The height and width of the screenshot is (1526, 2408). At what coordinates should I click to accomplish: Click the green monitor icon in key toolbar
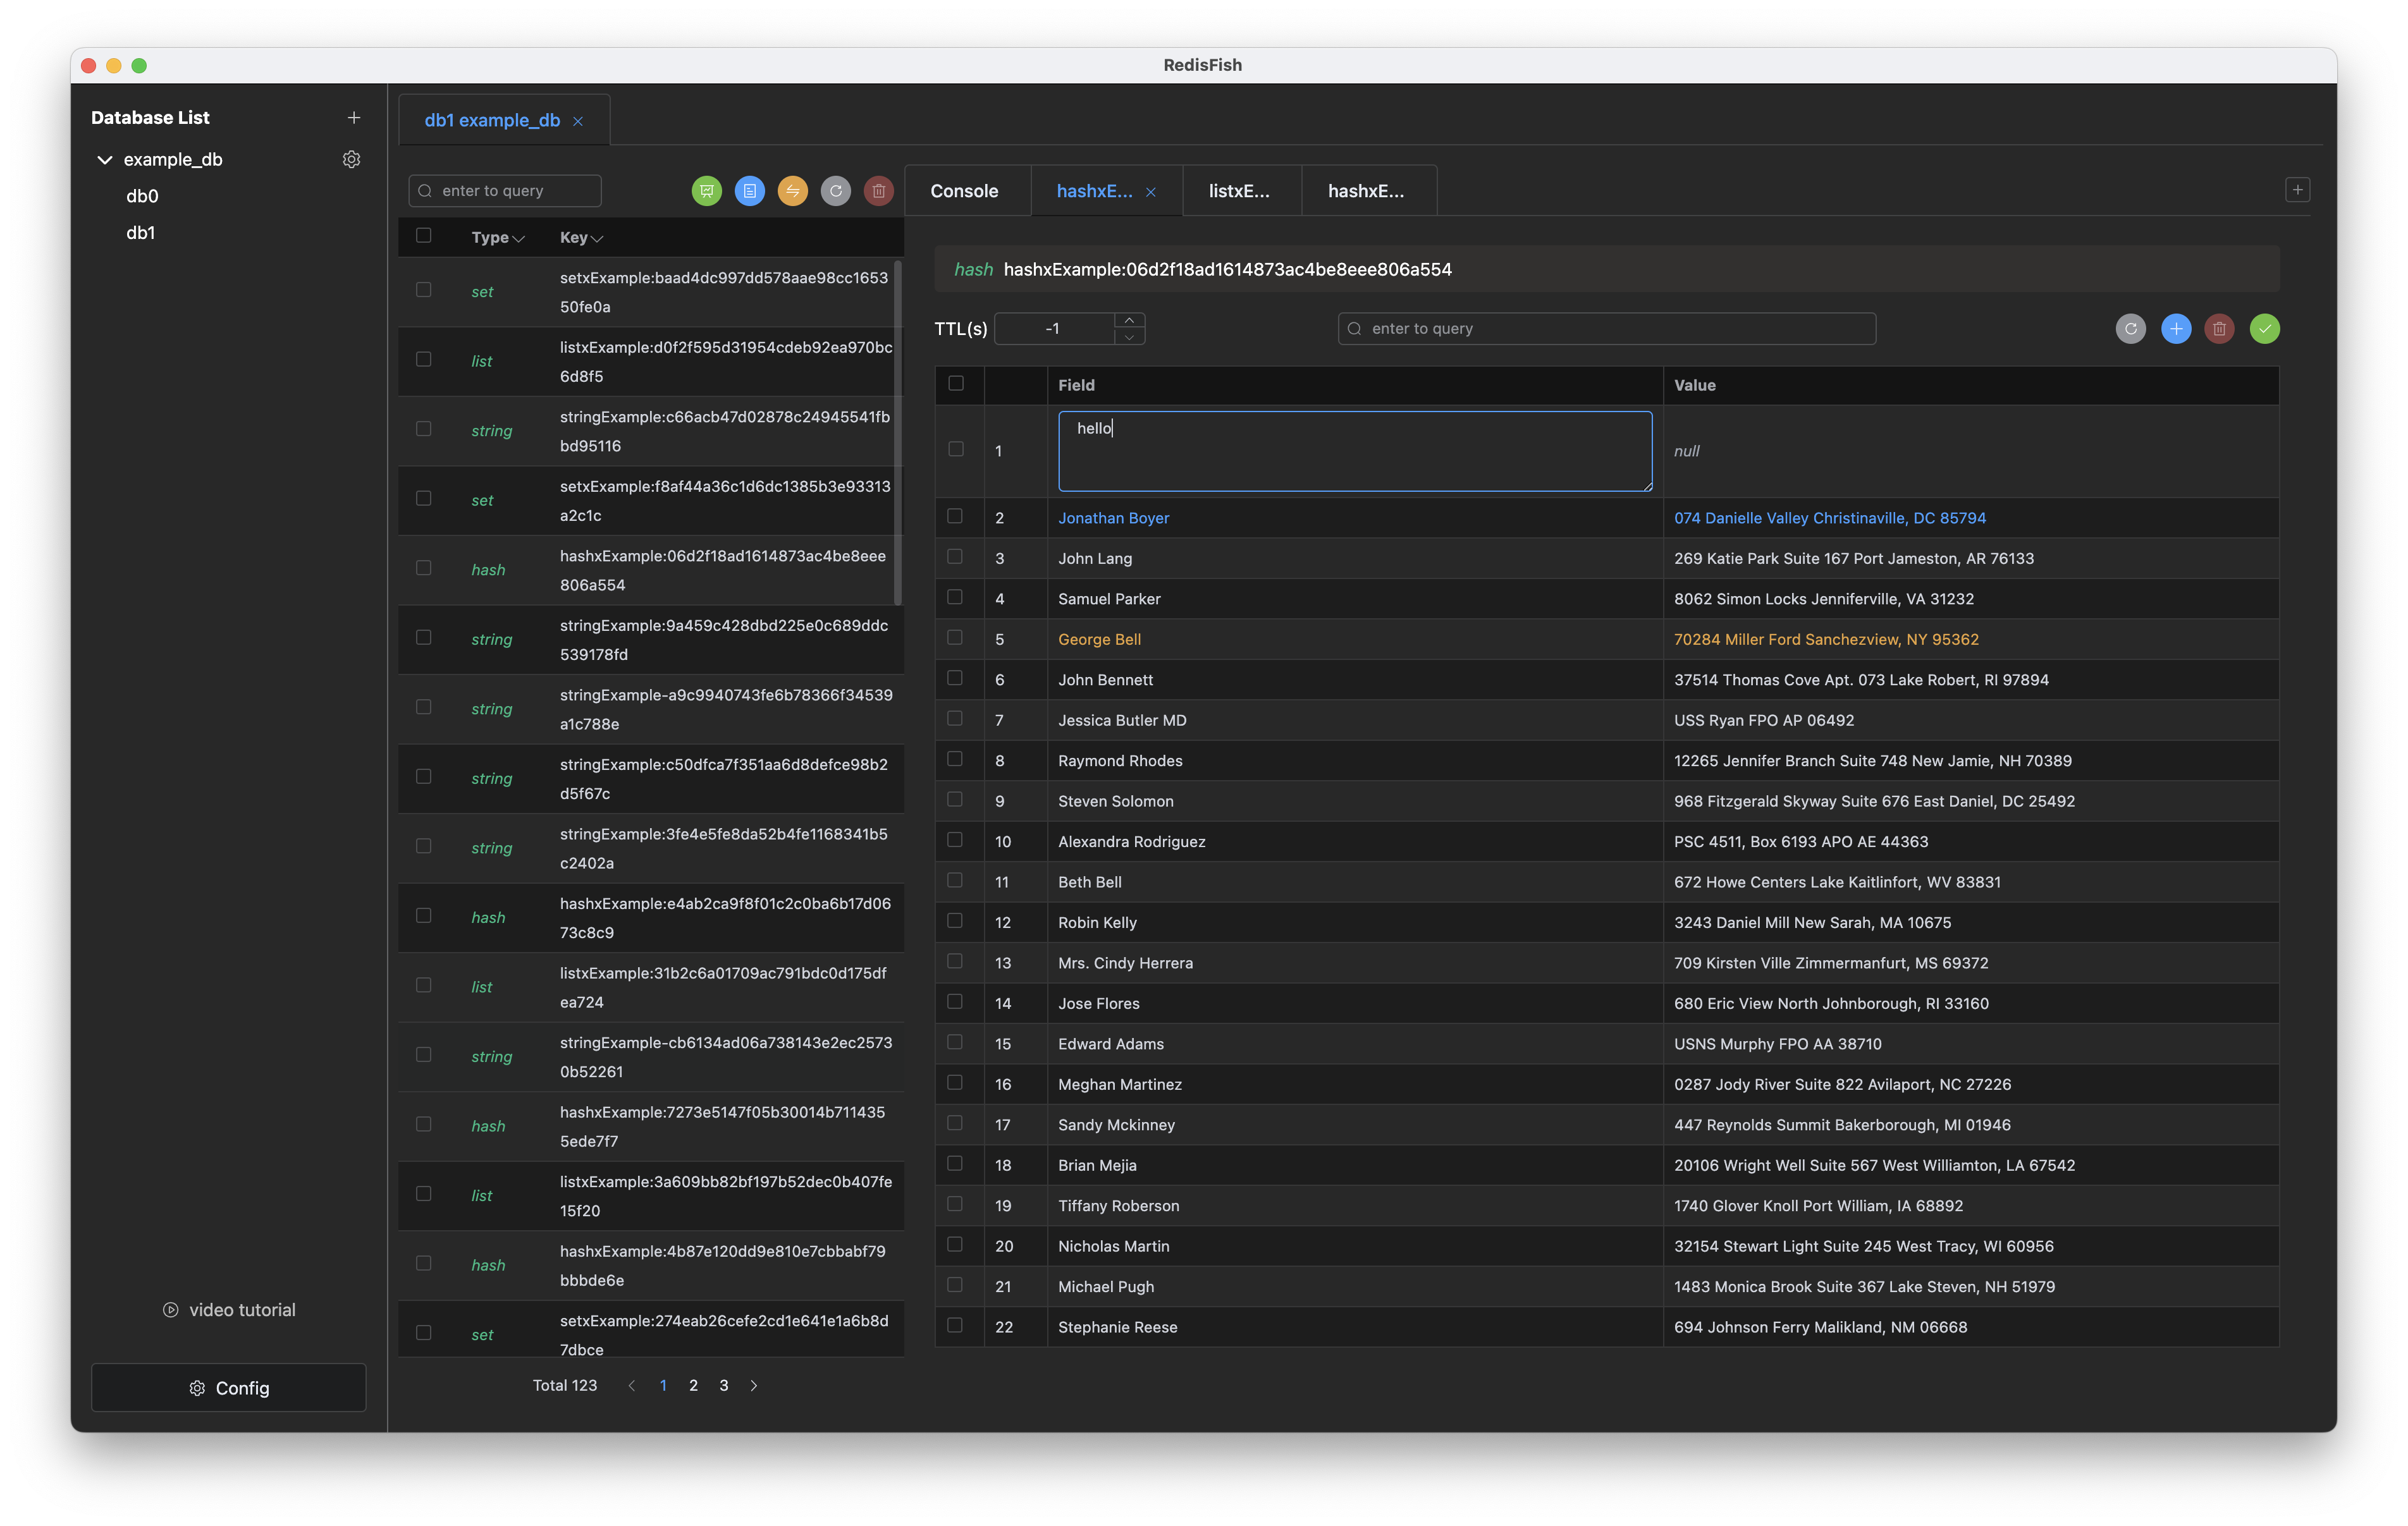coord(706,191)
